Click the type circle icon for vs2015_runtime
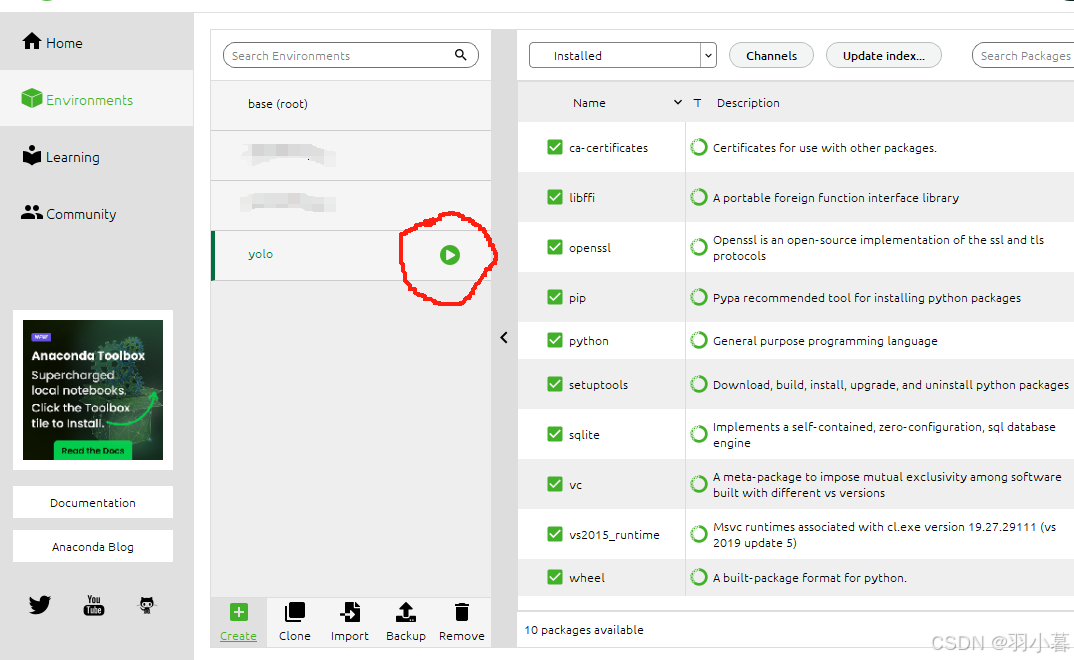The image size is (1074, 660). point(699,534)
